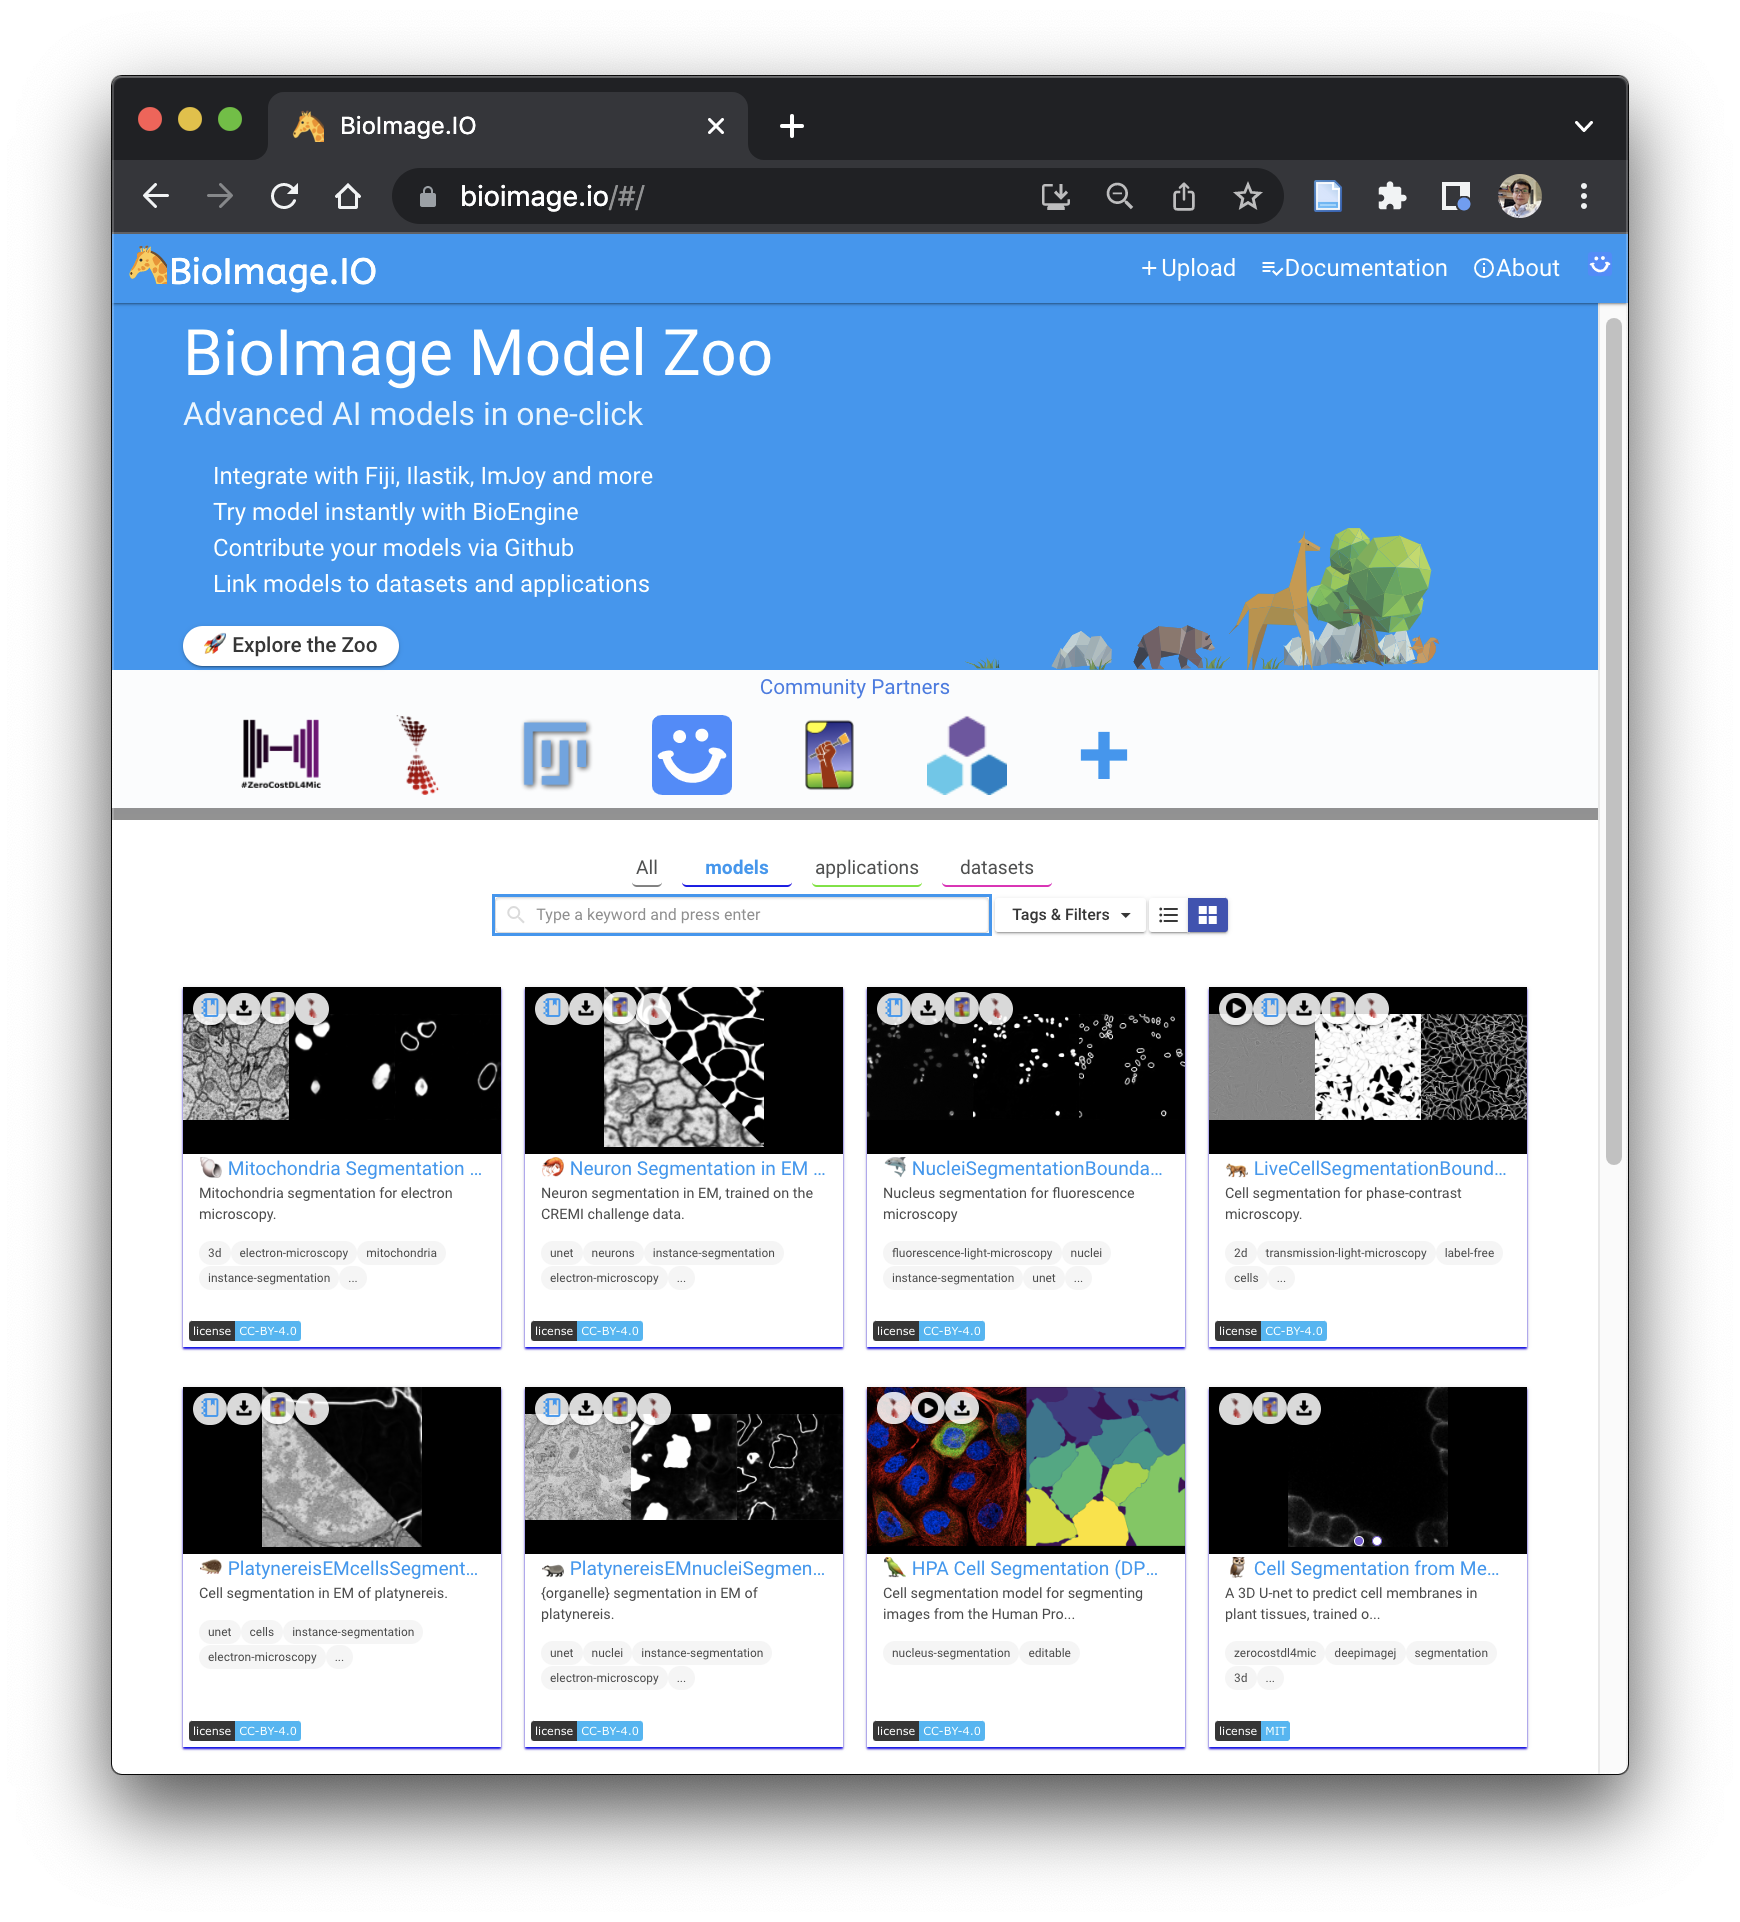Click the browser share icon
This screenshot has width=1740, height=1922.
coord(1183,196)
